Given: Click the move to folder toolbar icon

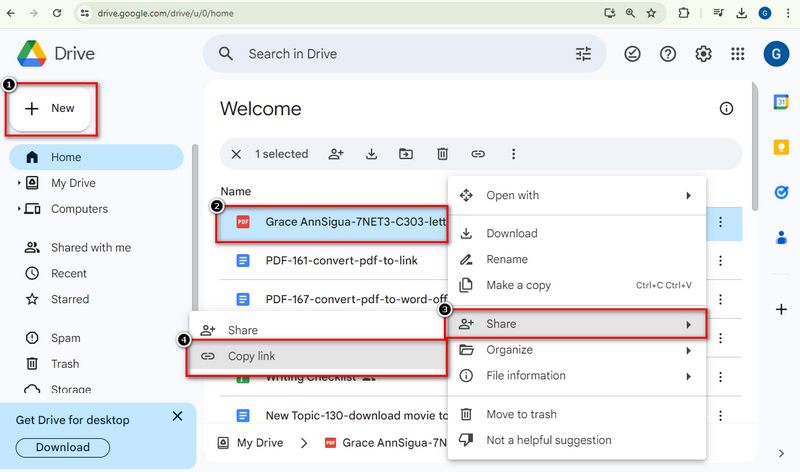Looking at the screenshot, I should pyautogui.click(x=406, y=154).
